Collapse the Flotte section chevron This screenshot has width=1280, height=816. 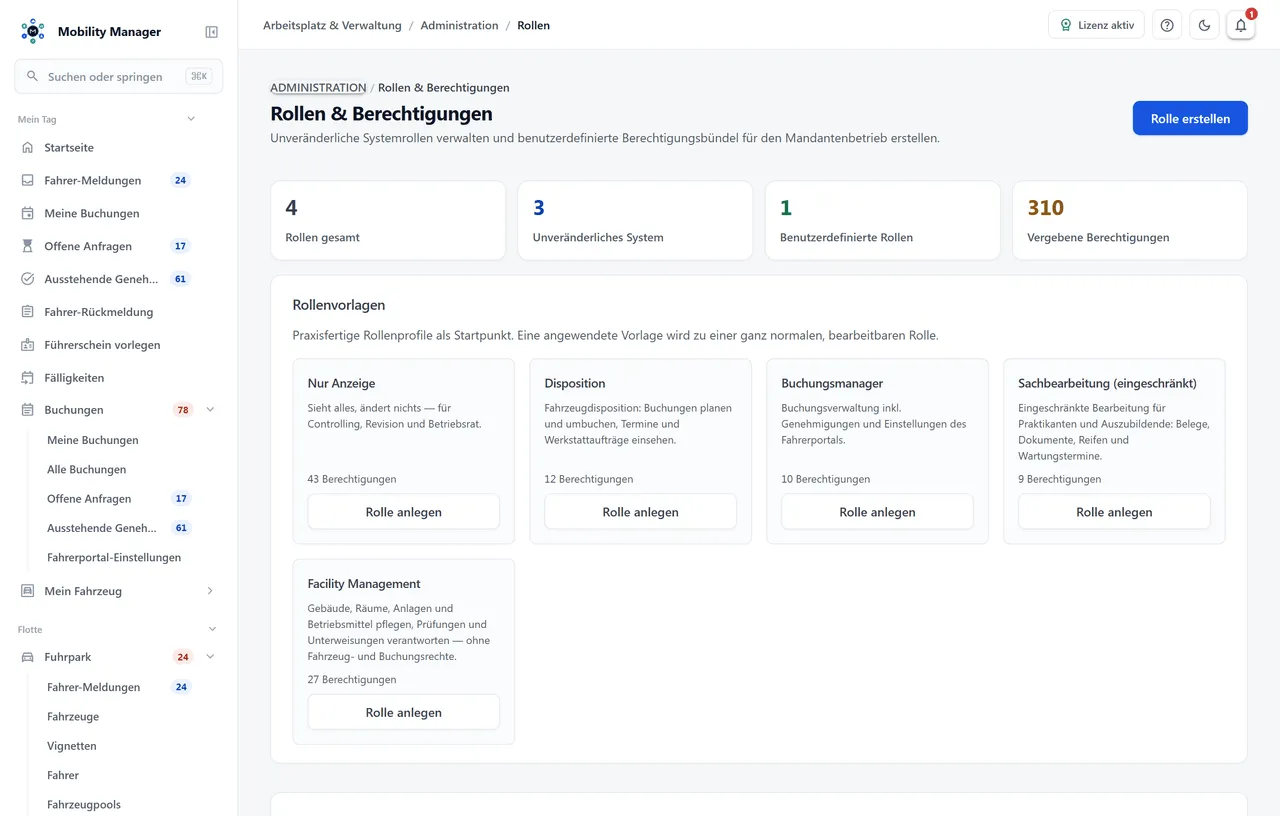tap(212, 629)
